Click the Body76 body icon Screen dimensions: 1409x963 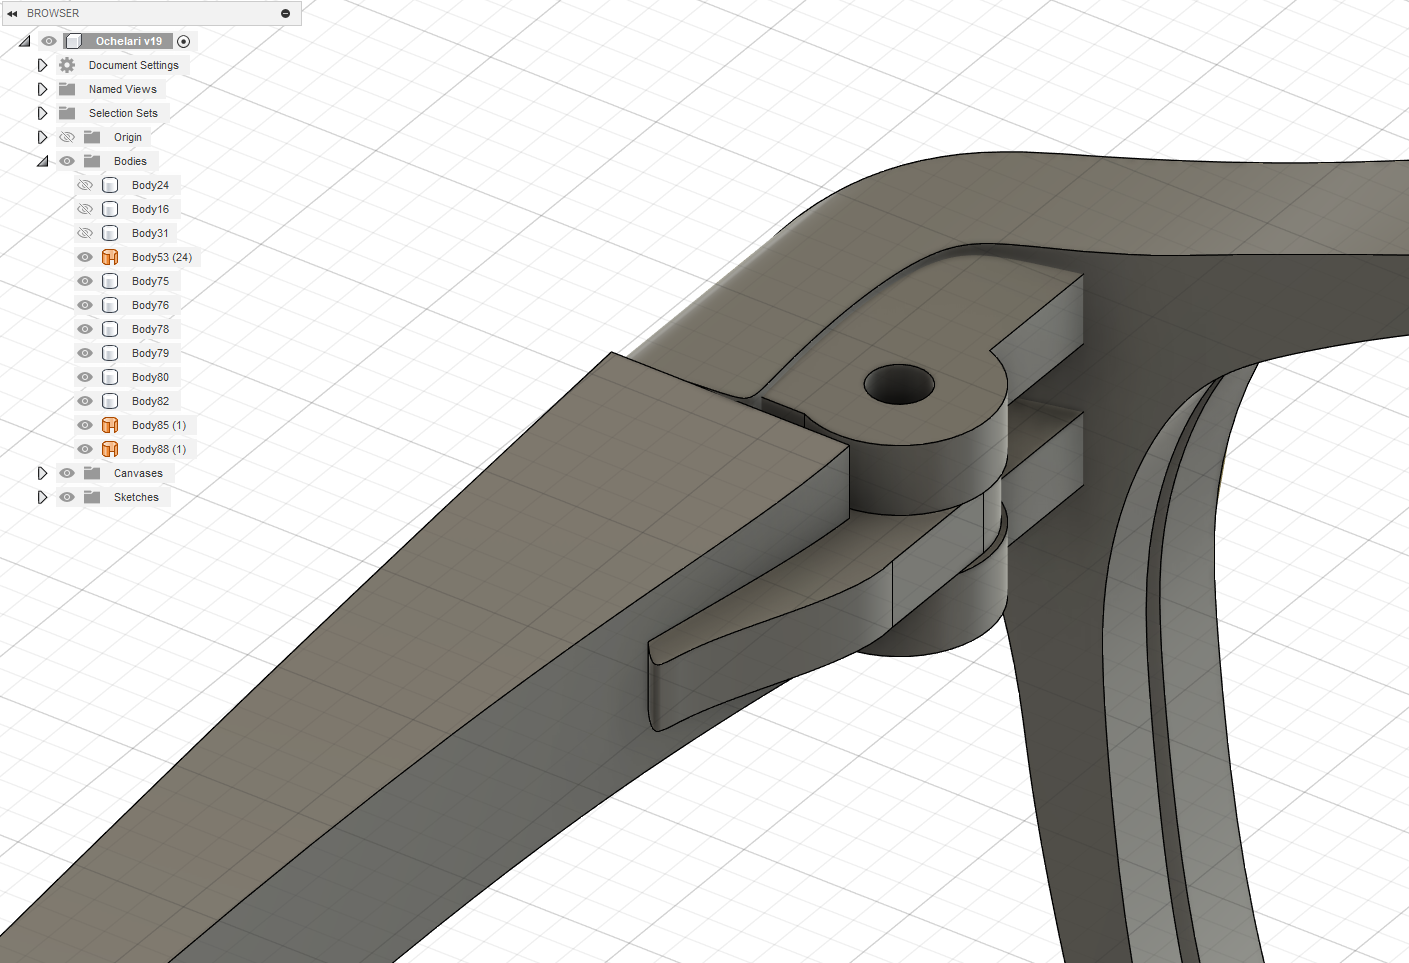(x=110, y=305)
